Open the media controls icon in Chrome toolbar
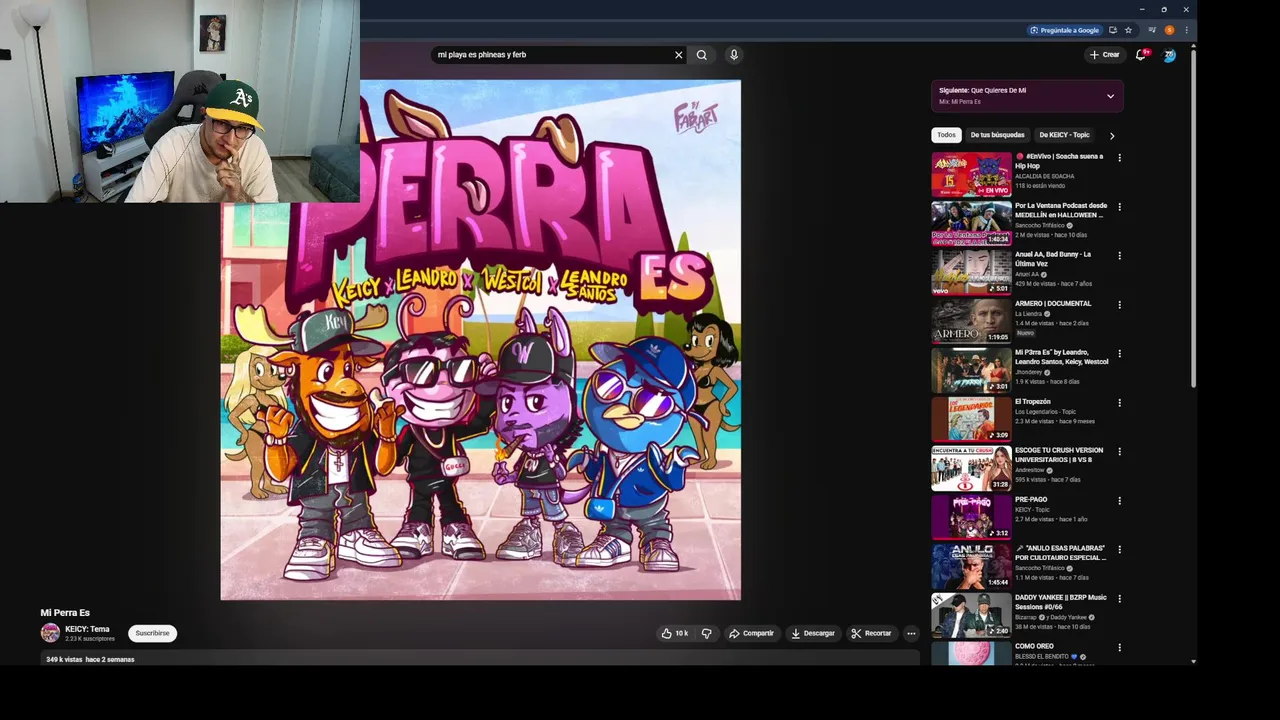The height and width of the screenshot is (720, 1280). pyautogui.click(x=1152, y=30)
